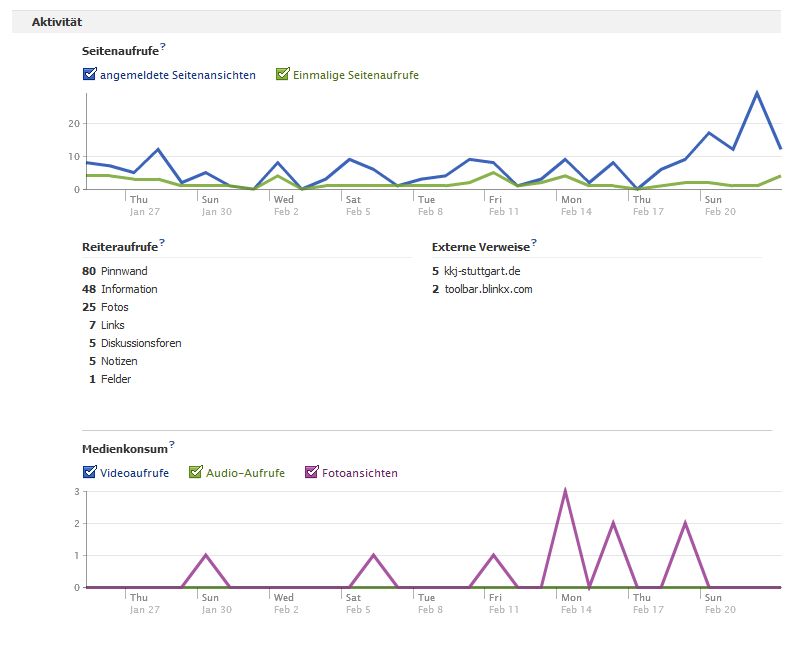Toggle Audio-Aufrufe checkbox

pyautogui.click(x=196, y=472)
